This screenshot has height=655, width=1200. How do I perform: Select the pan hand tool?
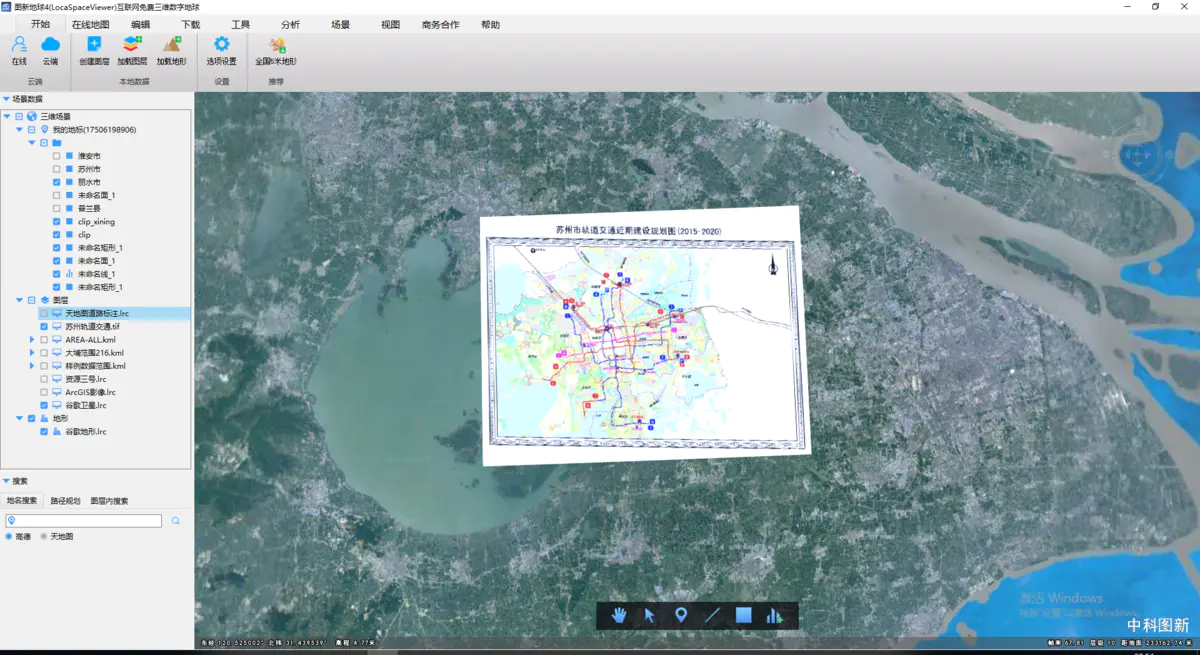point(619,616)
